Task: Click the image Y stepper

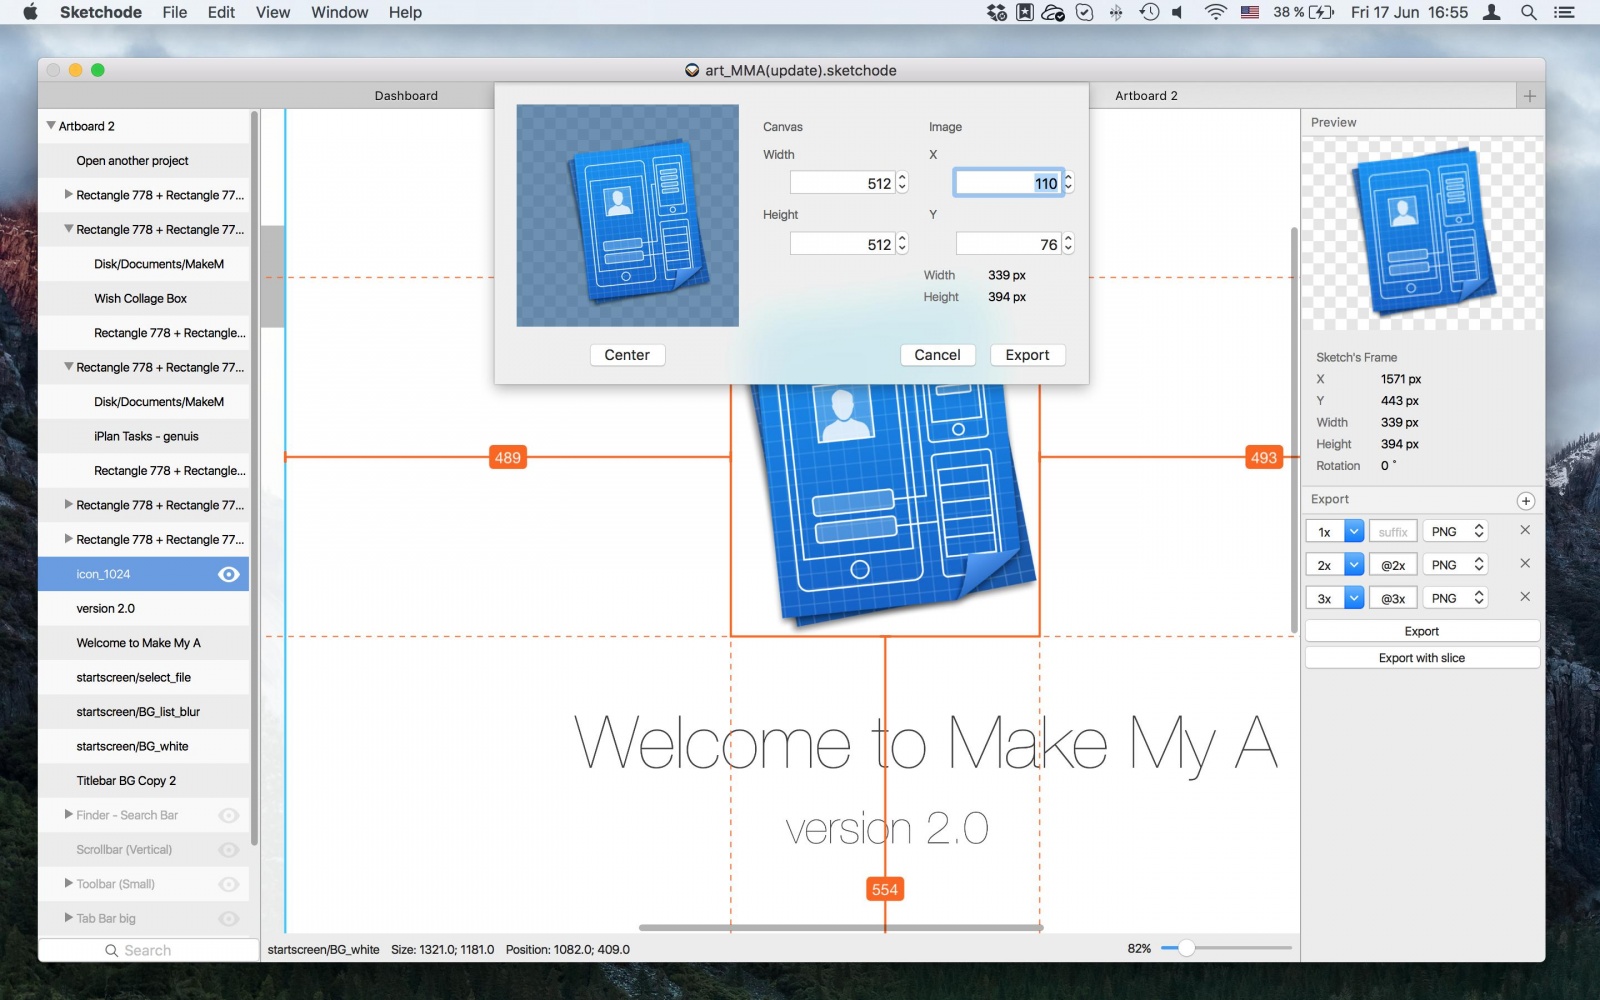Action: coord(1068,243)
